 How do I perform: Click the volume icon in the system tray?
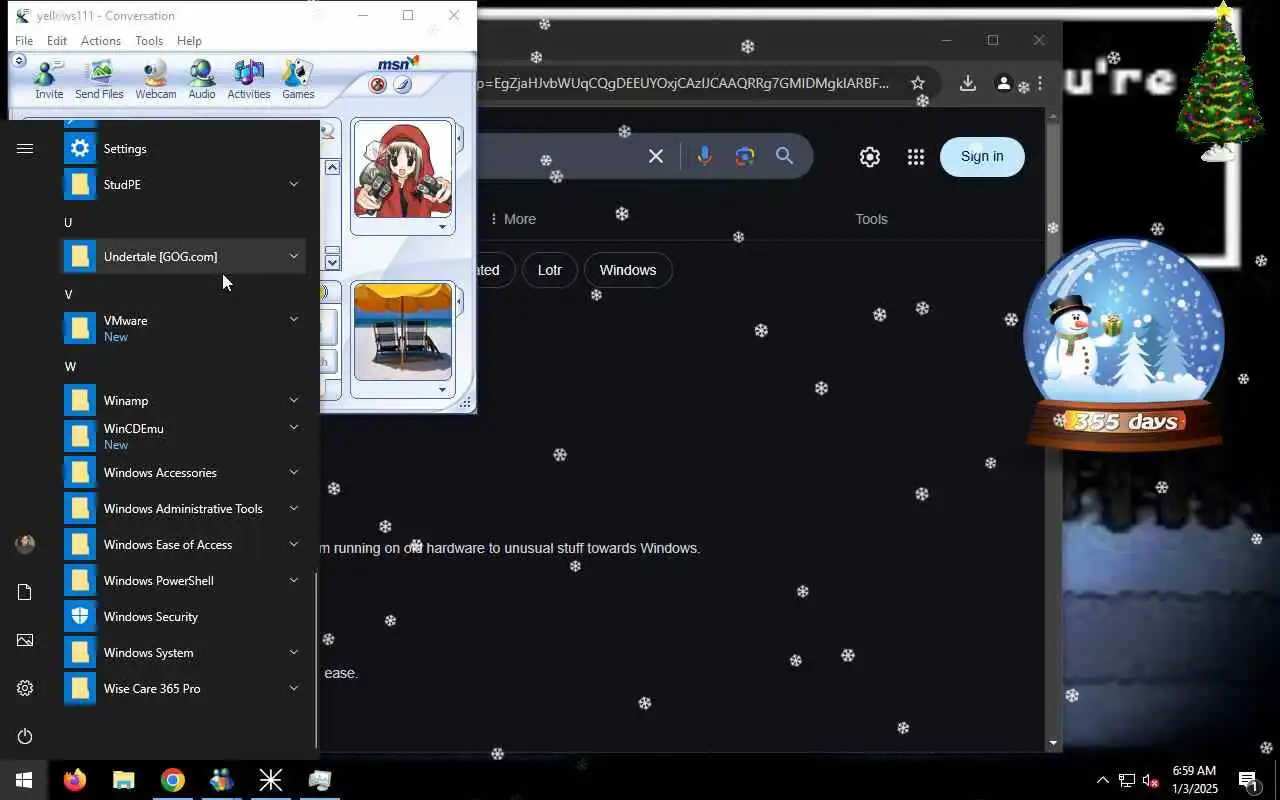[x=1150, y=780]
